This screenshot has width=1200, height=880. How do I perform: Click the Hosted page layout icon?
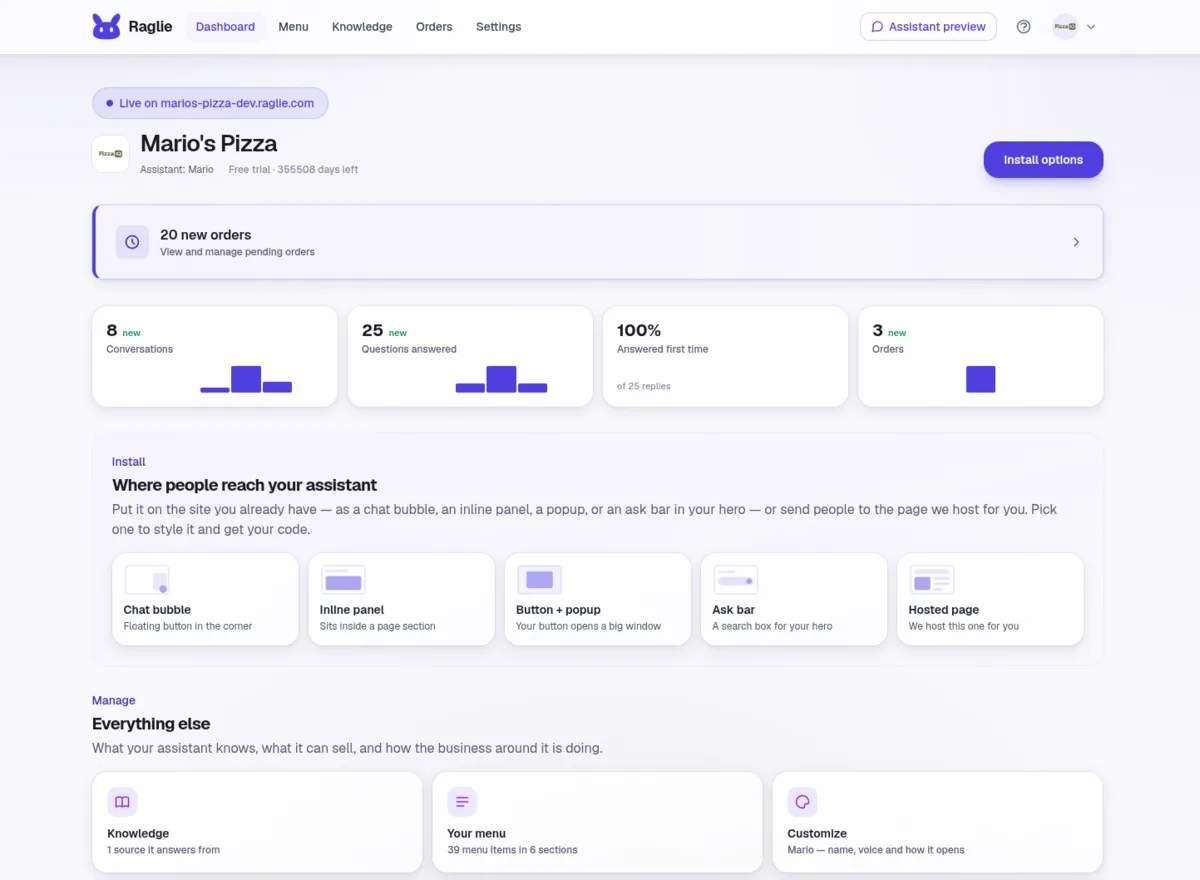tap(931, 580)
